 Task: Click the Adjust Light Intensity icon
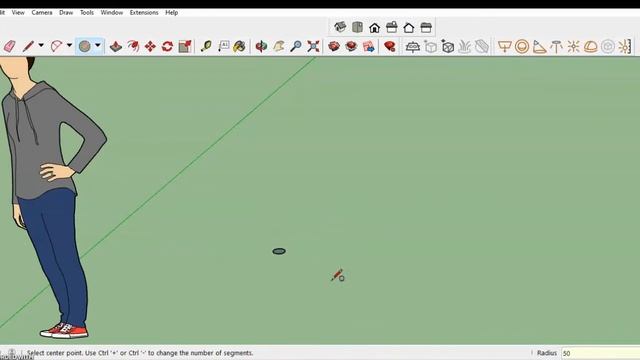(x=625, y=46)
